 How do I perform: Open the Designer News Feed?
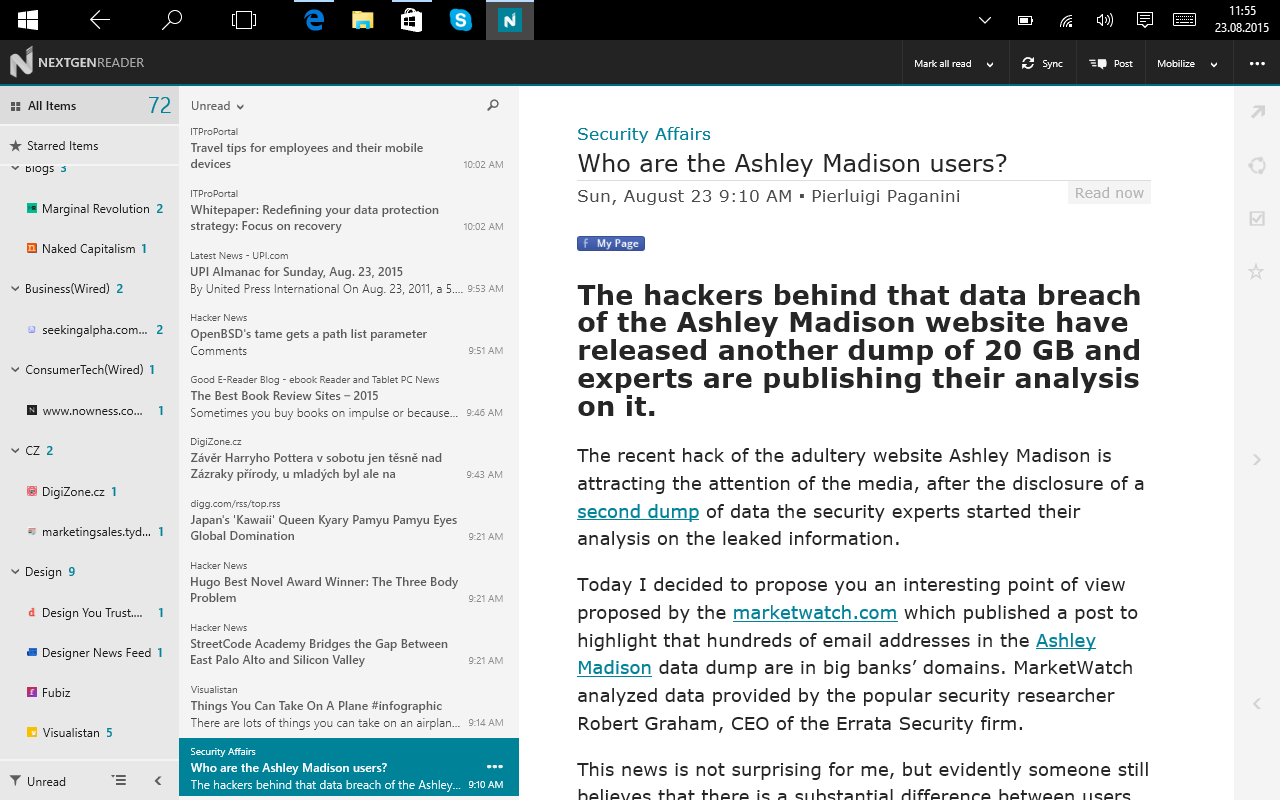95,653
